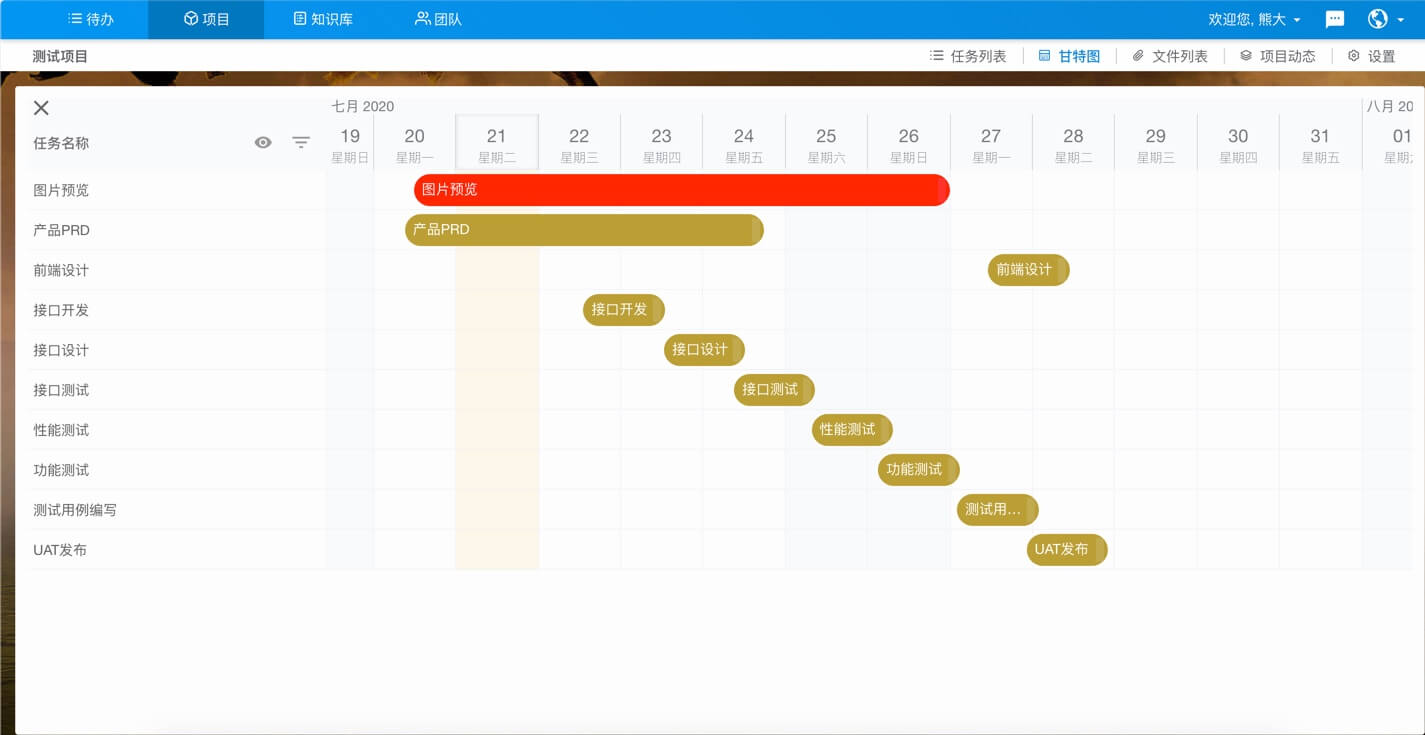Open the chat messages icon in top bar

pos(1334,18)
